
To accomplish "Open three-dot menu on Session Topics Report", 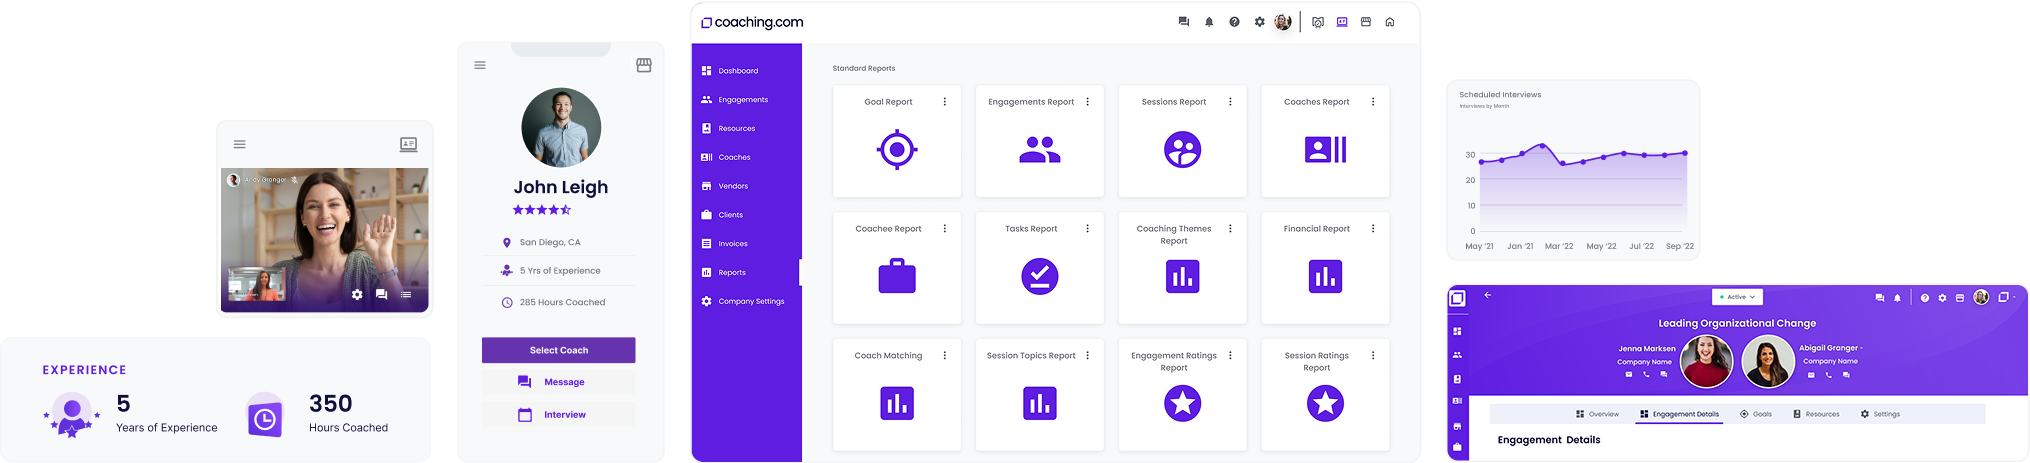I will tap(1088, 356).
